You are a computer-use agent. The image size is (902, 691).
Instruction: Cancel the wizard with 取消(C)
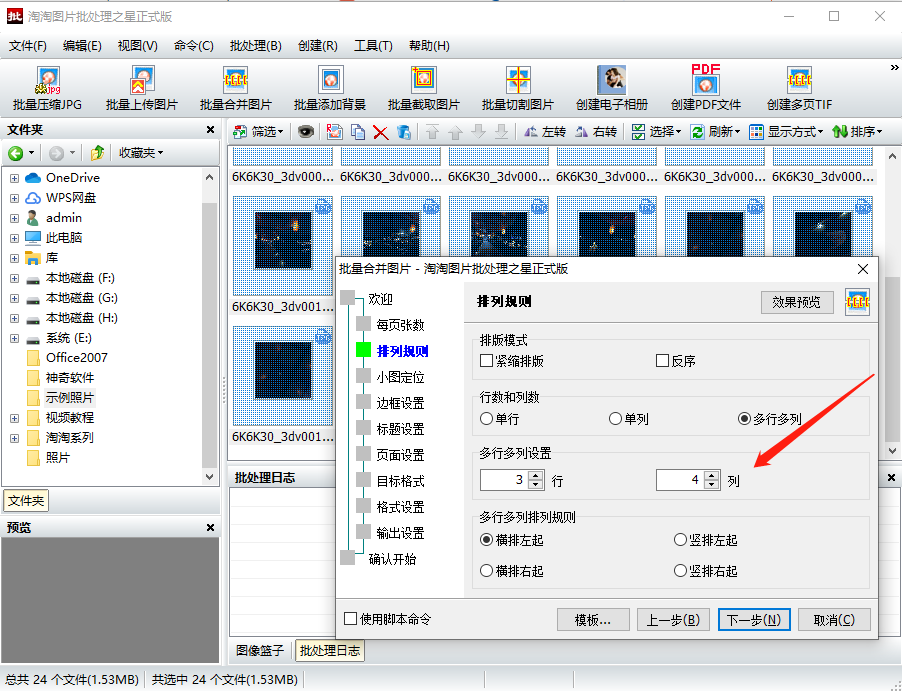(834, 620)
